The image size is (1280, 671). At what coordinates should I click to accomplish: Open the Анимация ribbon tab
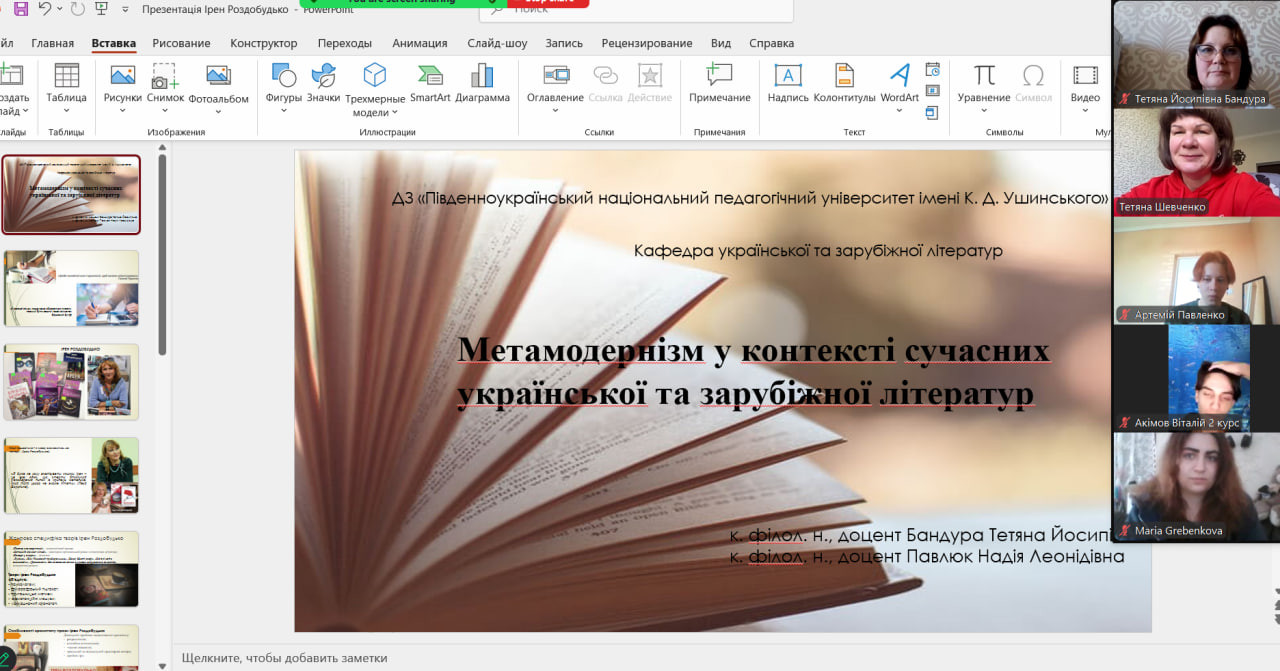[419, 43]
